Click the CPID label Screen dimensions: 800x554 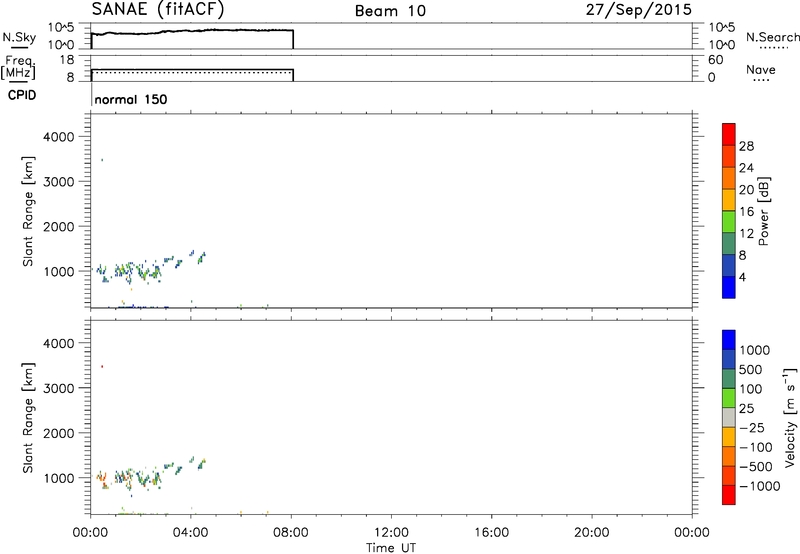[21, 95]
